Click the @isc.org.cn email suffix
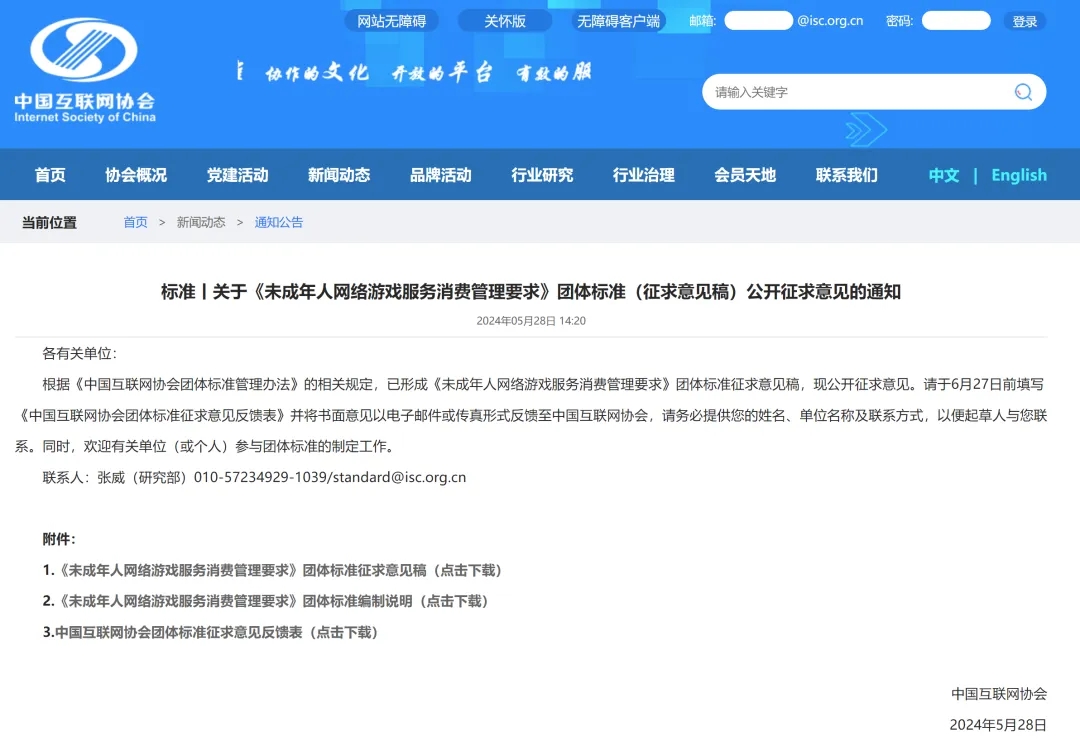This screenshot has width=1080, height=741. coord(830,21)
